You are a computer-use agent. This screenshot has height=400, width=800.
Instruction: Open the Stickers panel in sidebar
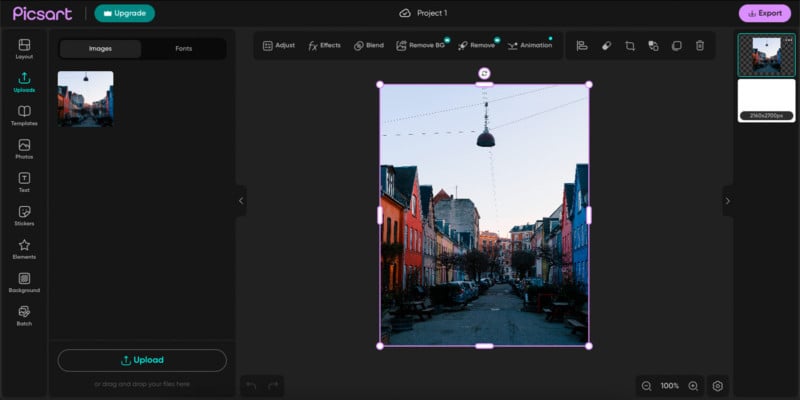coord(24,216)
